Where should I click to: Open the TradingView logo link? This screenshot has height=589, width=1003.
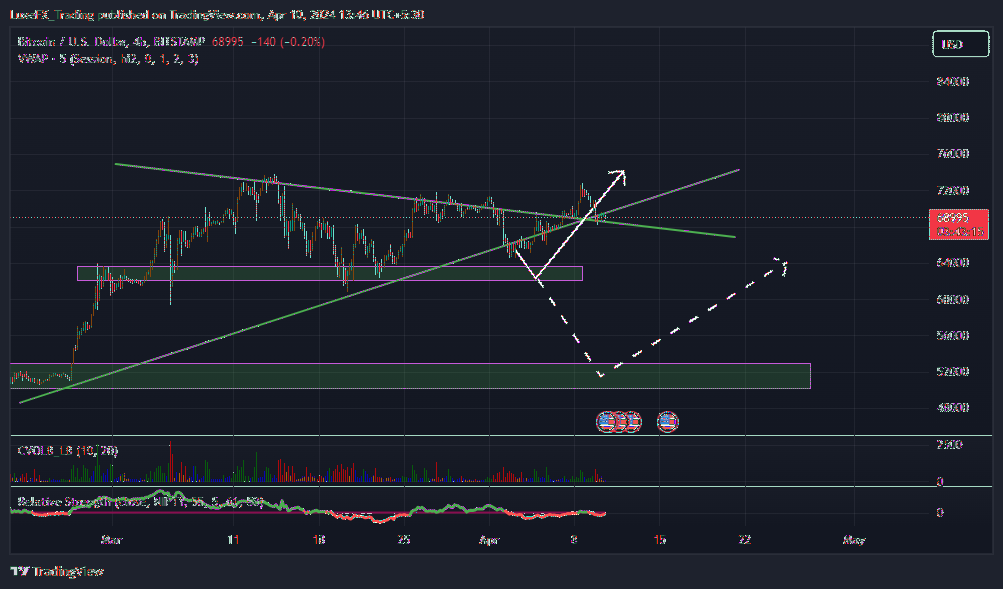click(x=57, y=571)
